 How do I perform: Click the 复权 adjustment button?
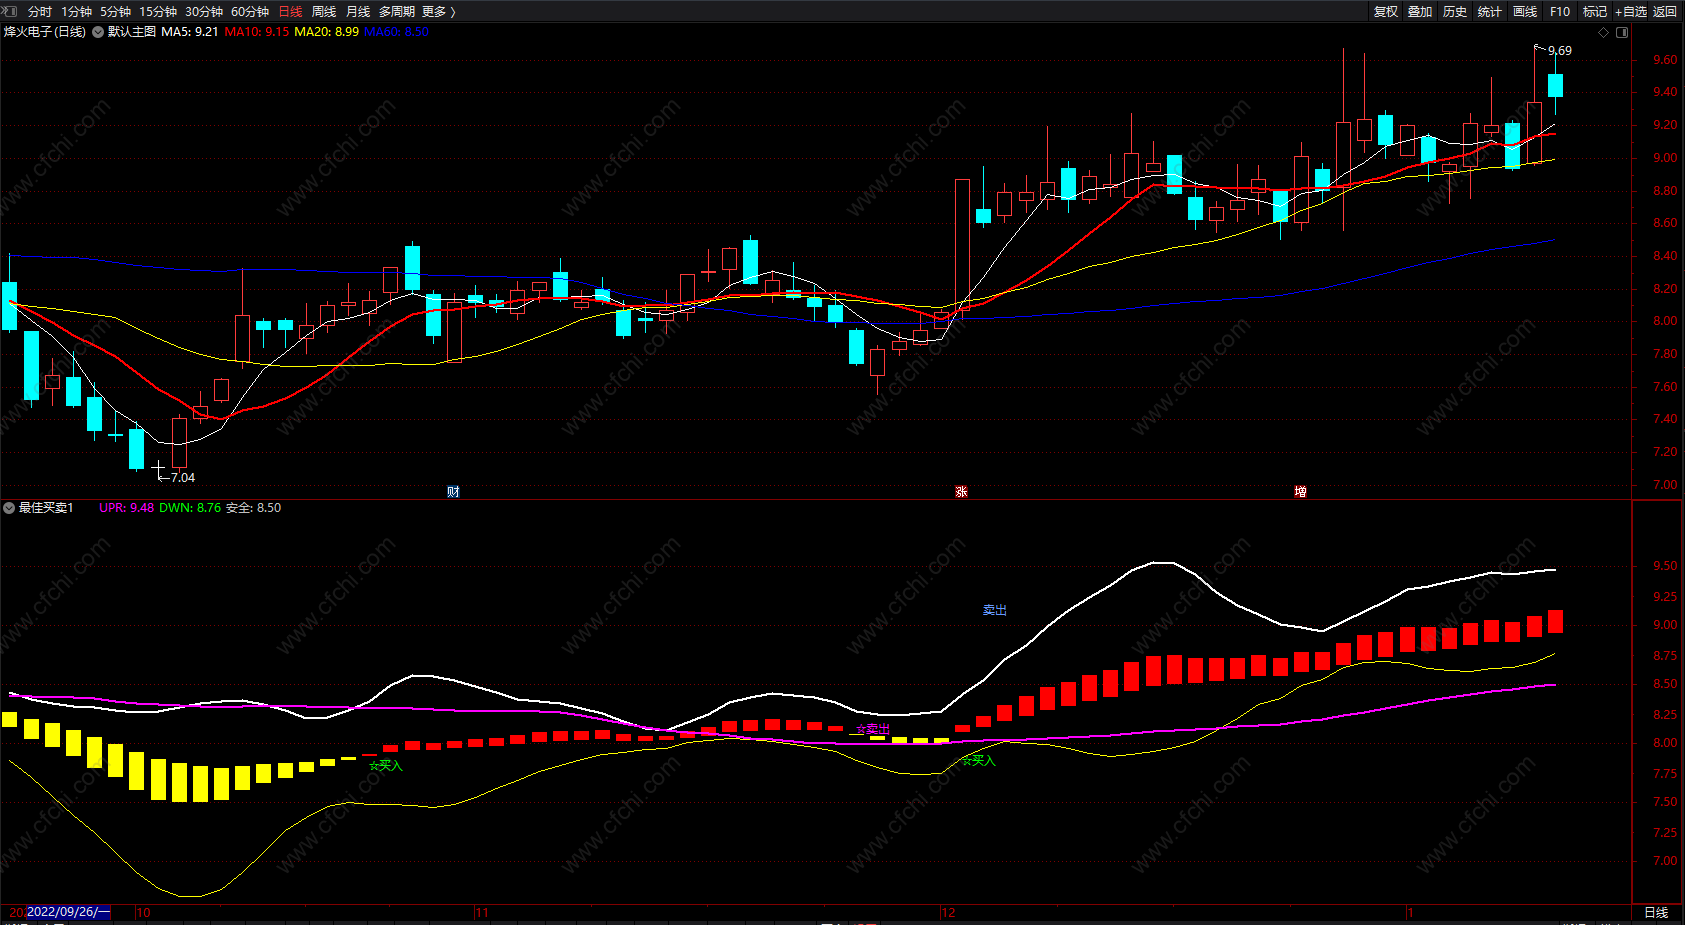pos(1386,11)
